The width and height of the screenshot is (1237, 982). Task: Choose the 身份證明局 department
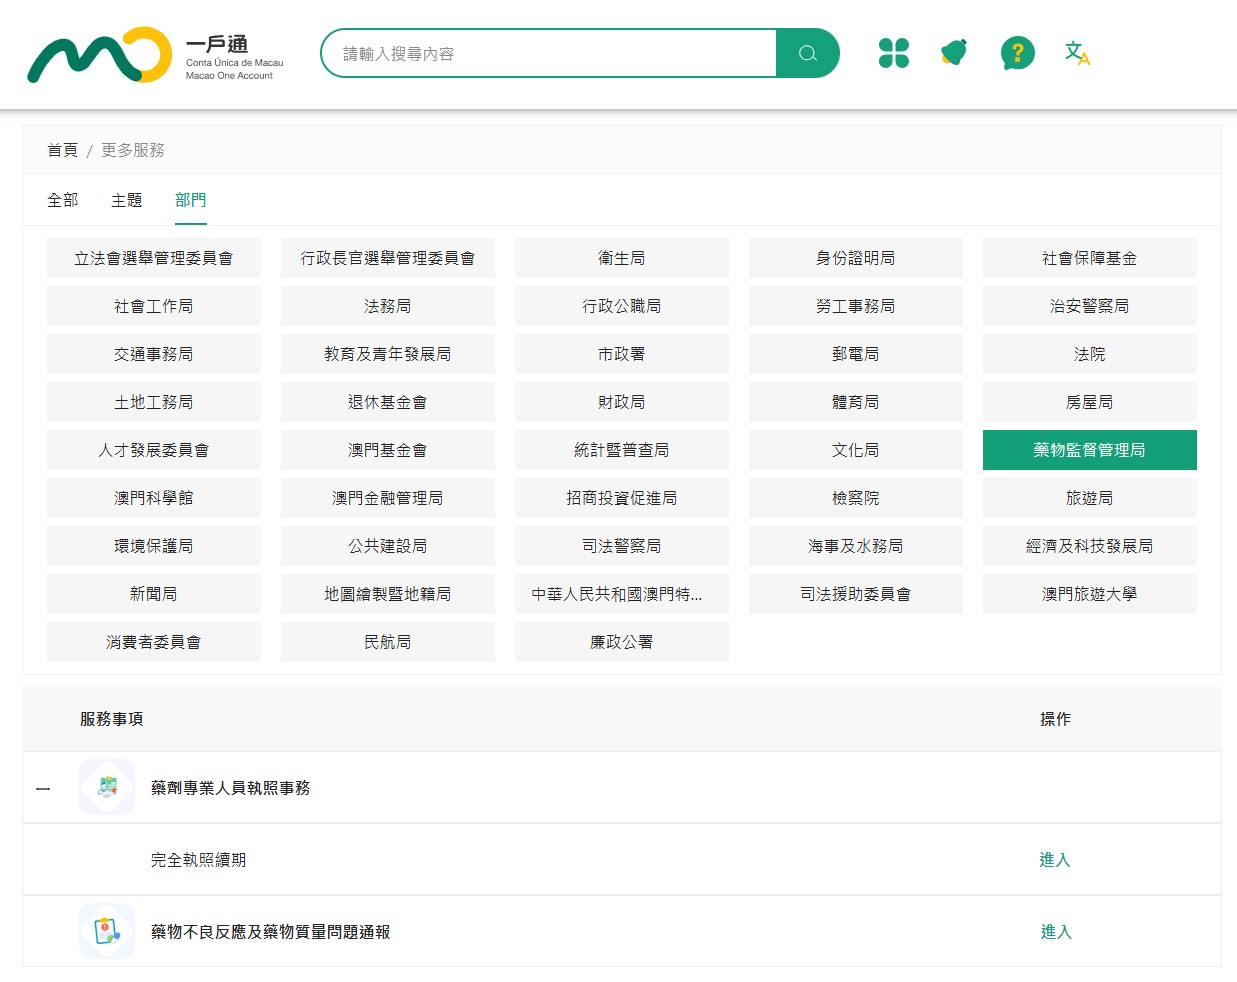point(855,258)
